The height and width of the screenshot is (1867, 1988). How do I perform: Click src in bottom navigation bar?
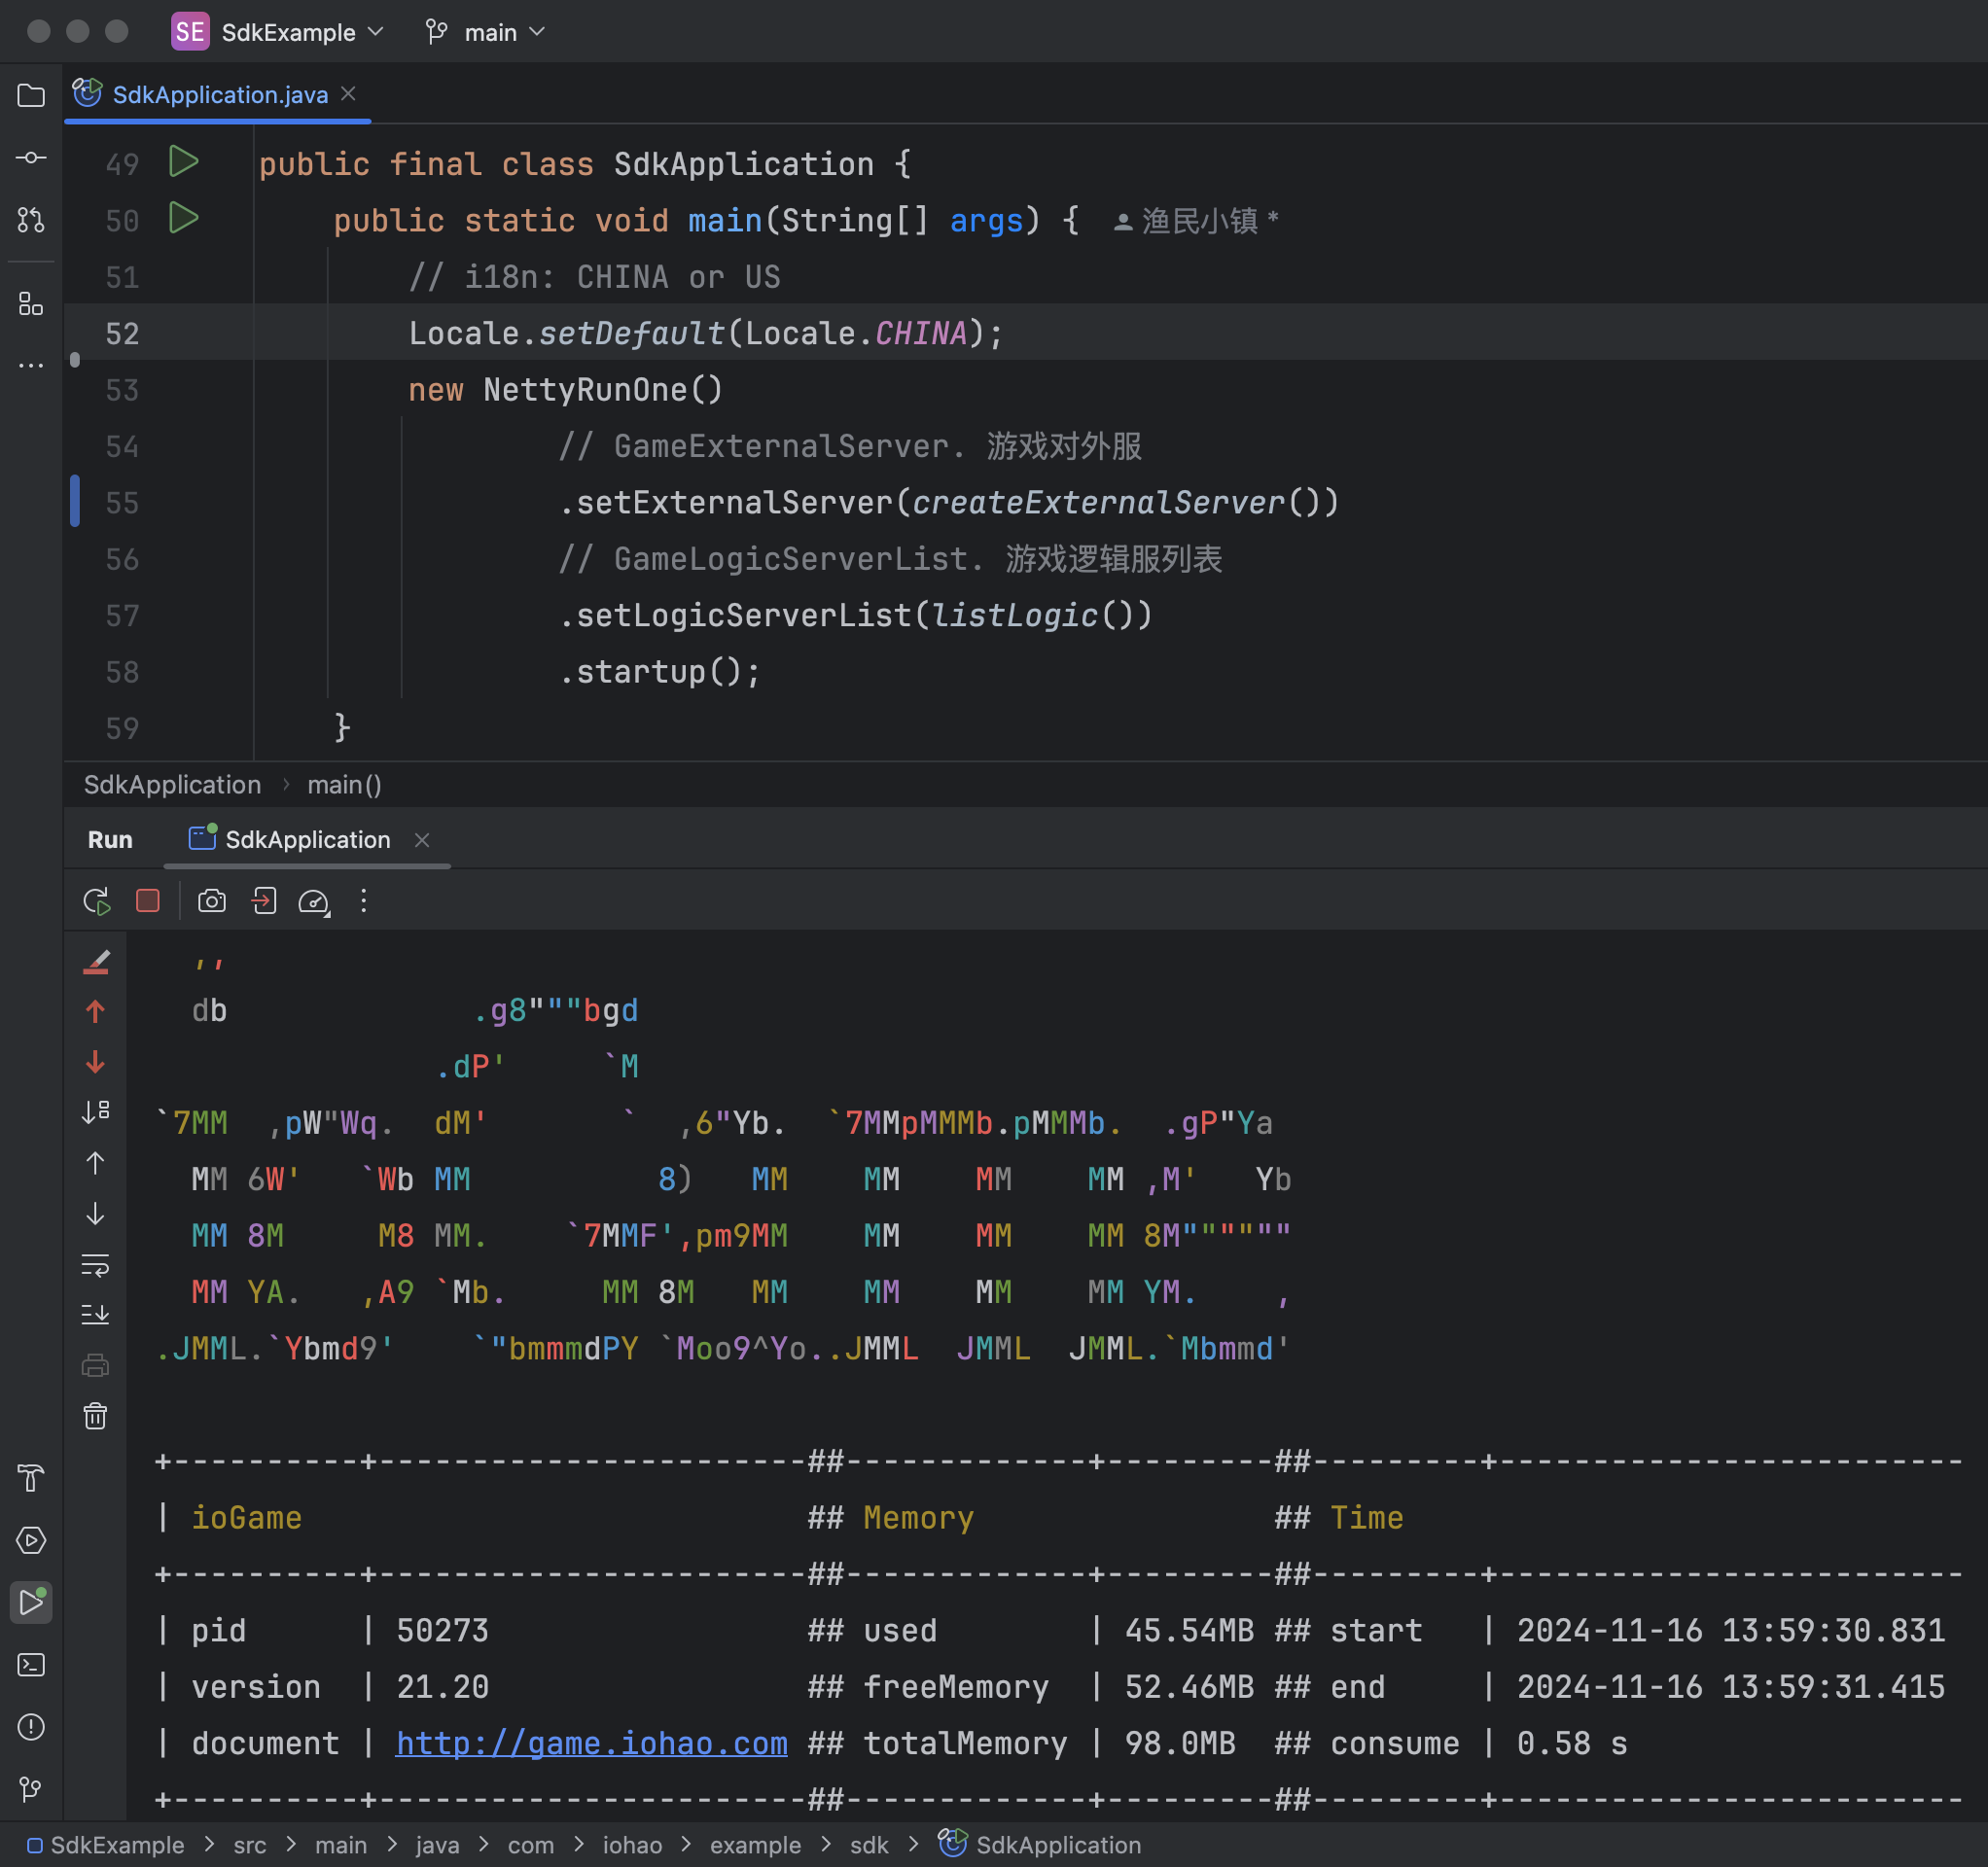coord(250,1845)
